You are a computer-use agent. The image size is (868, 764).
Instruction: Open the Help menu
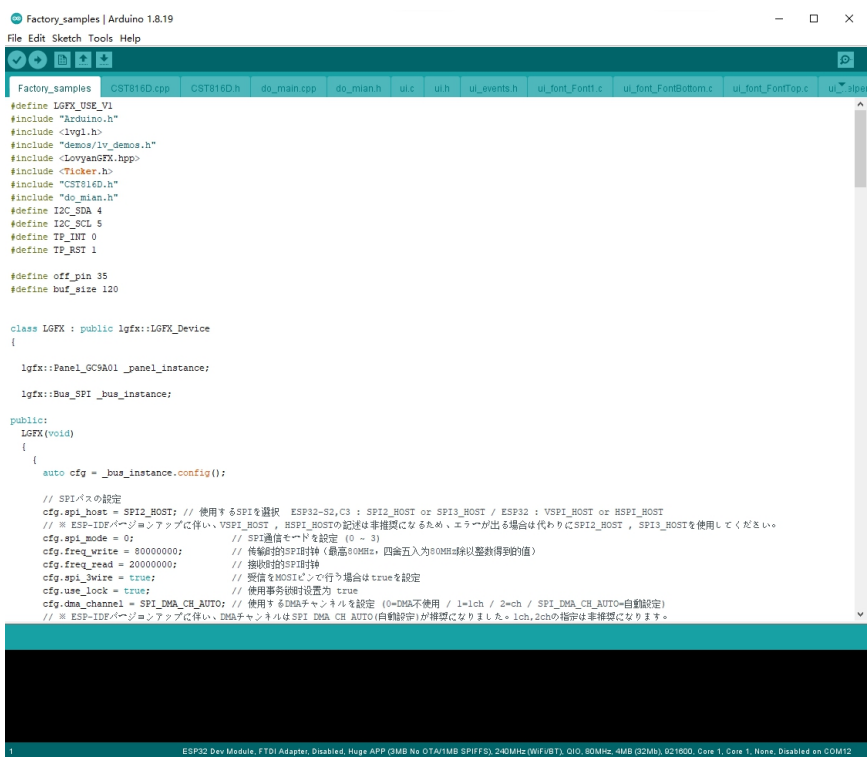[130, 38]
